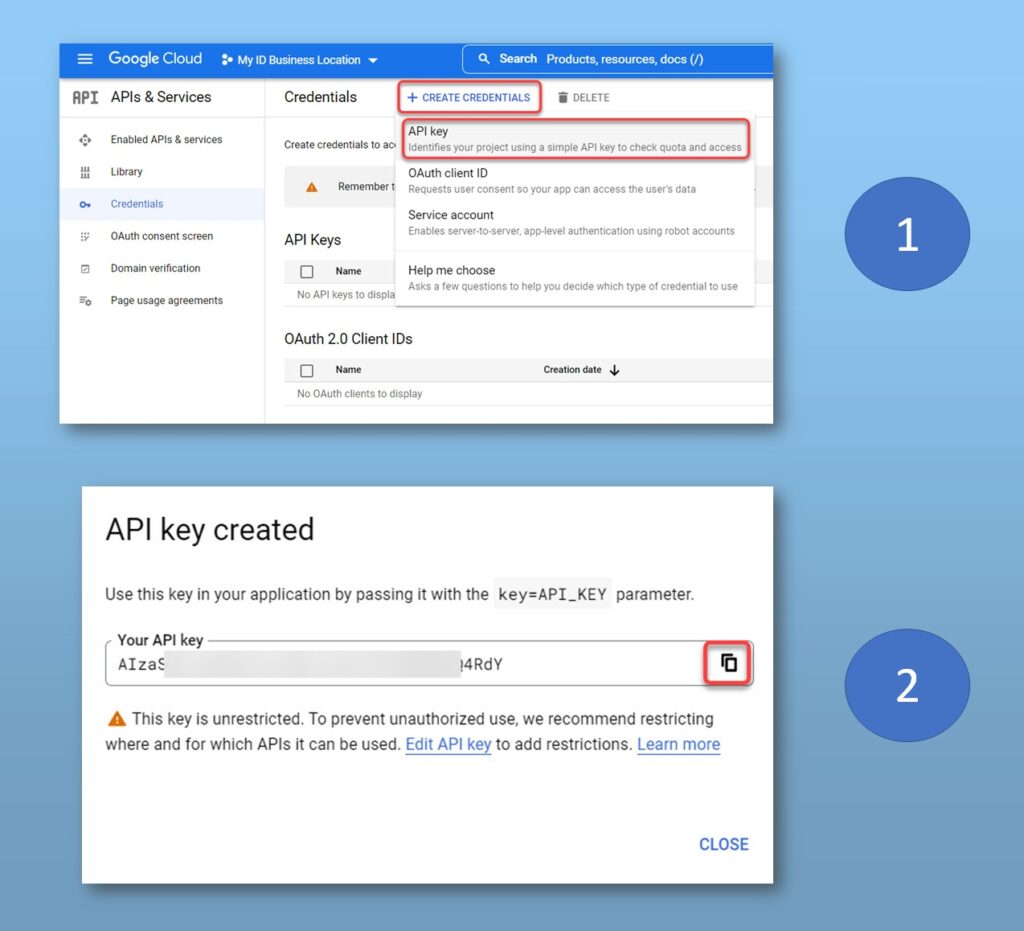The width and height of the screenshot is (1024, 931).
Task: Click the Domain verification icon
Action: pyautogui.click(x=85, y=269)
